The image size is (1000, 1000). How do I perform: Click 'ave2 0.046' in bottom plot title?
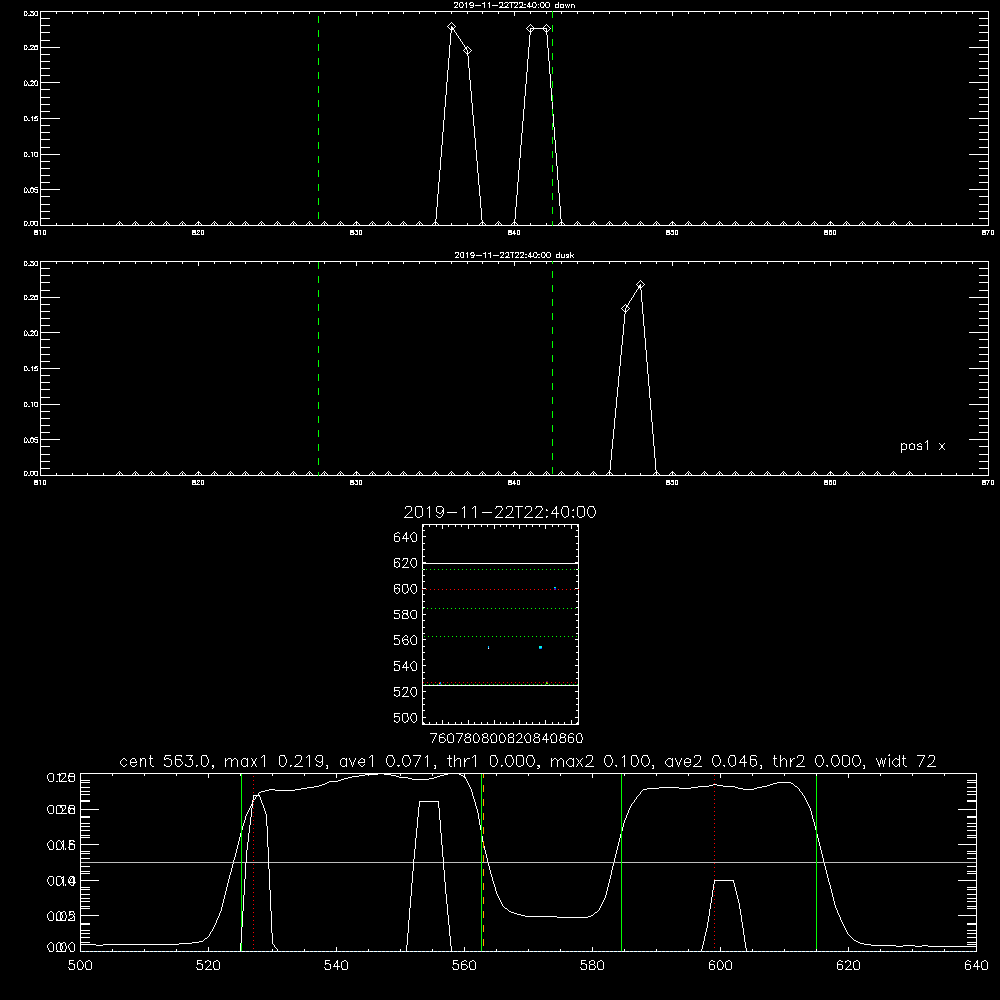coord(712,761)
